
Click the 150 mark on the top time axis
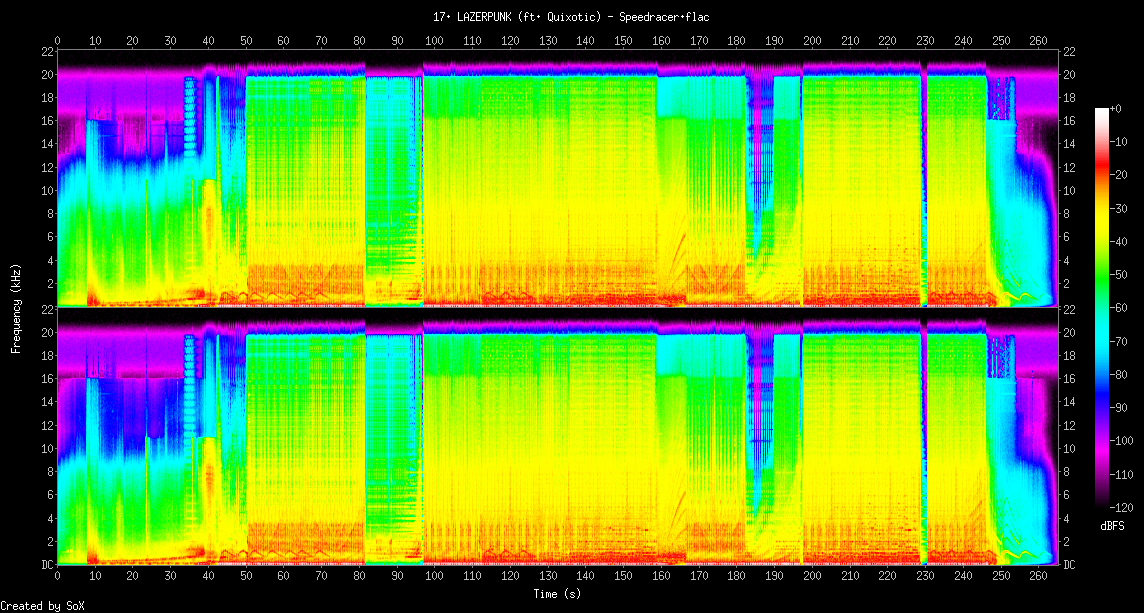click(623, 41)
